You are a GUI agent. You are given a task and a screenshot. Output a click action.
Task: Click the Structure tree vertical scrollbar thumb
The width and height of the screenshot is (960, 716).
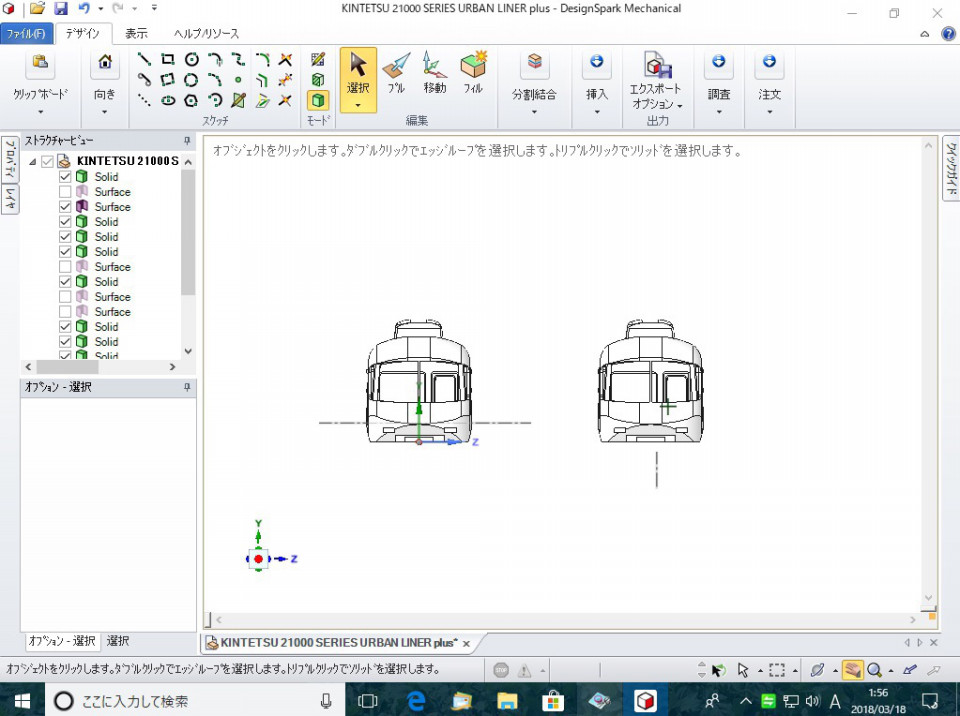click(188, 233)
